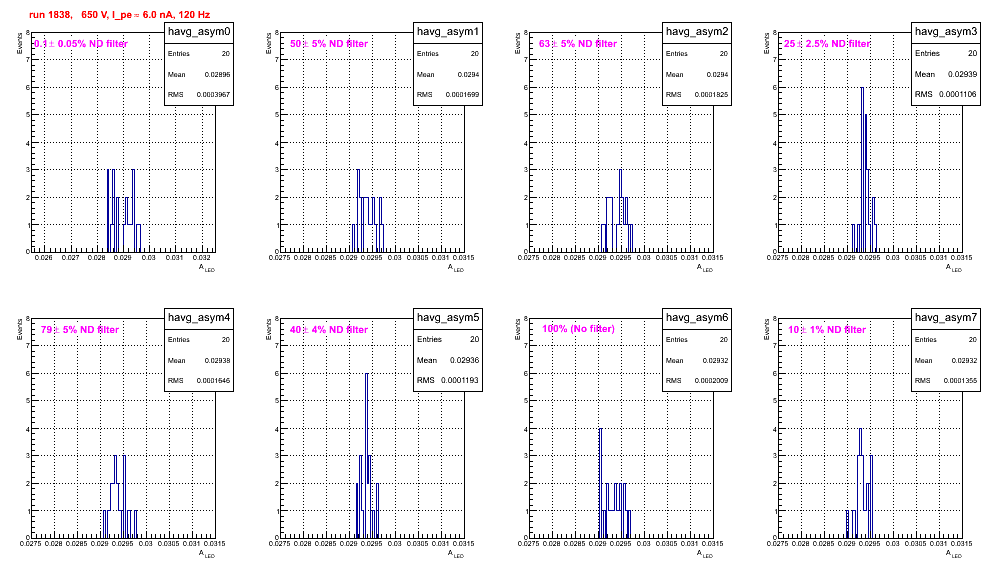Image resolution: width=996 pixels, height=572 pixels.
Task: Click RMS 0.0001106 in havg_asym3 stats
Action: pos(946,95)
